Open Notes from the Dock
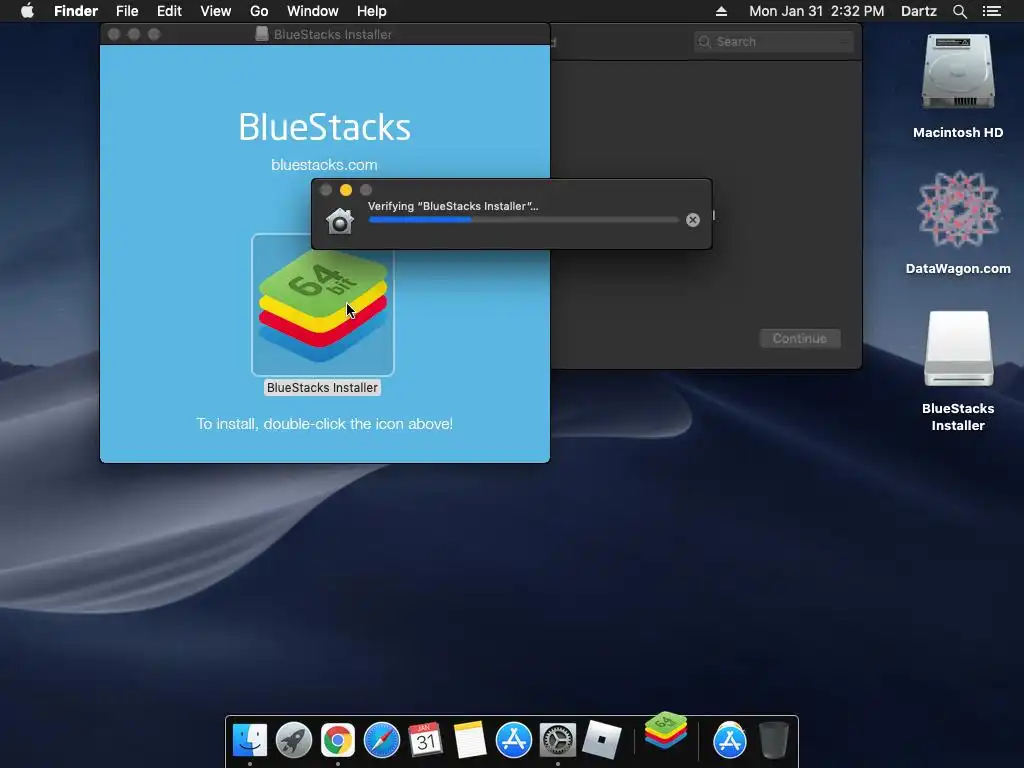Viewport: 1024px width, 768px height. point(470,741)
